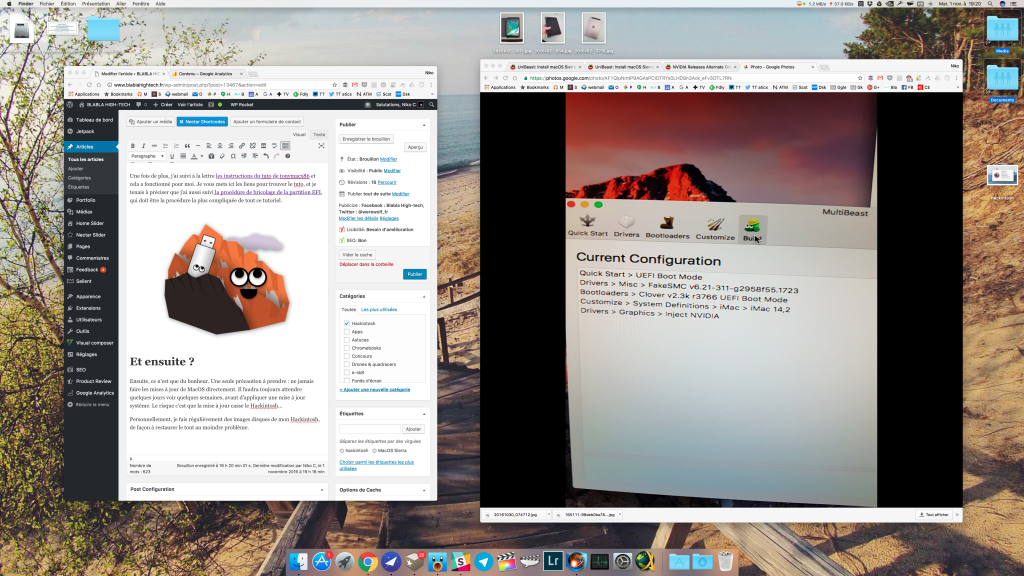Open Final Cut Pro in Dock
The width and height of the screenshot is (1024, 576).
507,562
